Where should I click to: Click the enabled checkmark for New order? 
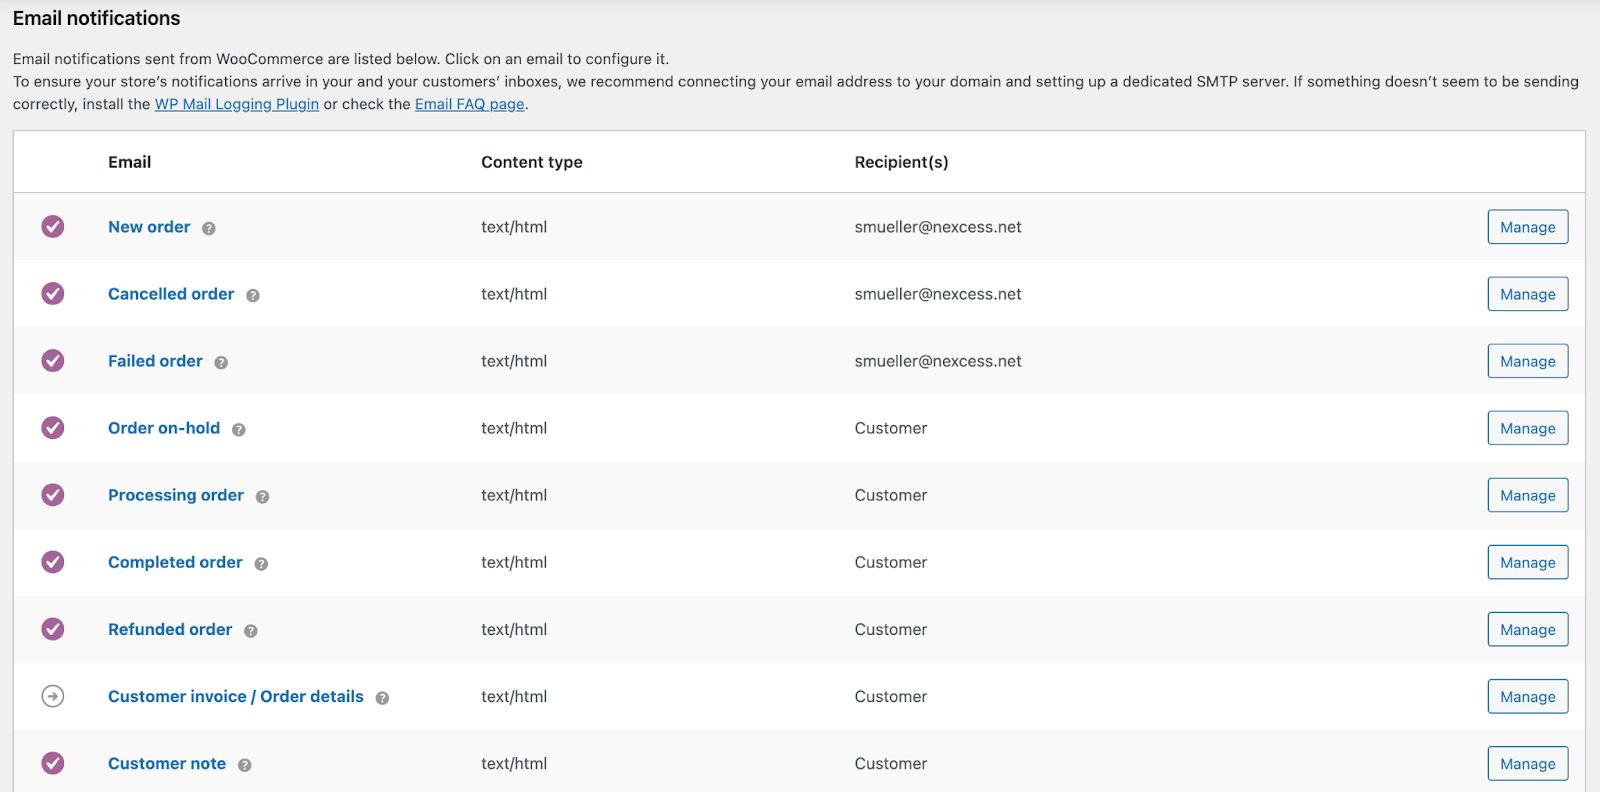coord(53,226)
